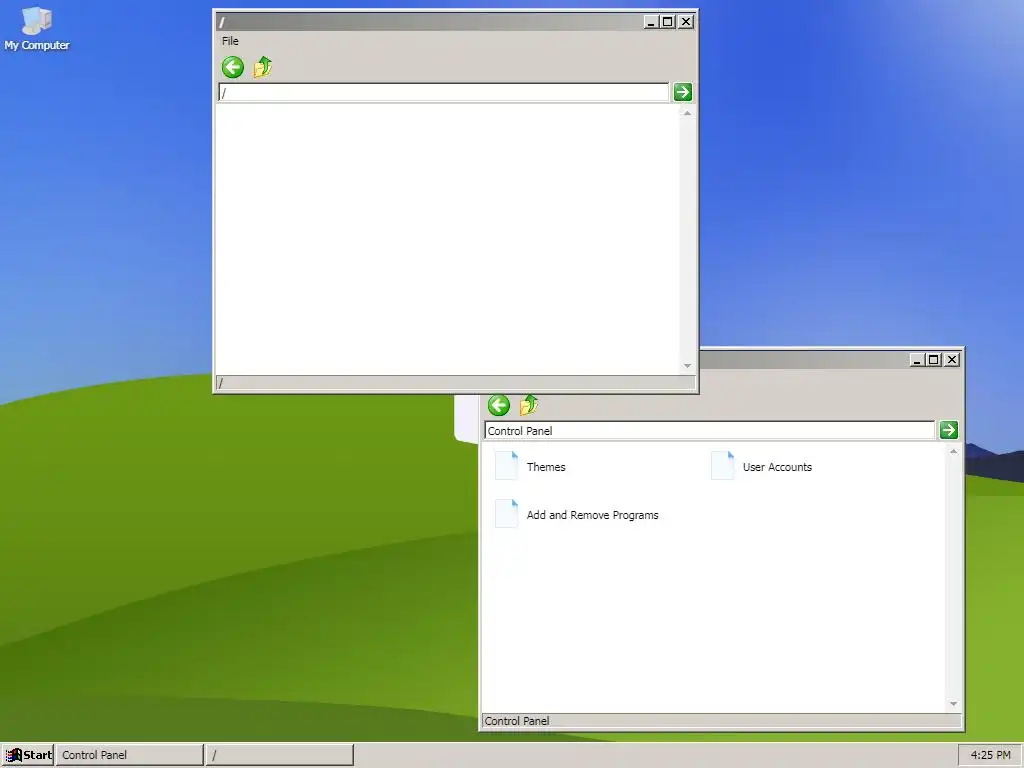The height and width of the screenshot is (768, 1024).
Task: Click the Up folder icon in the / window
Action: 263,67
